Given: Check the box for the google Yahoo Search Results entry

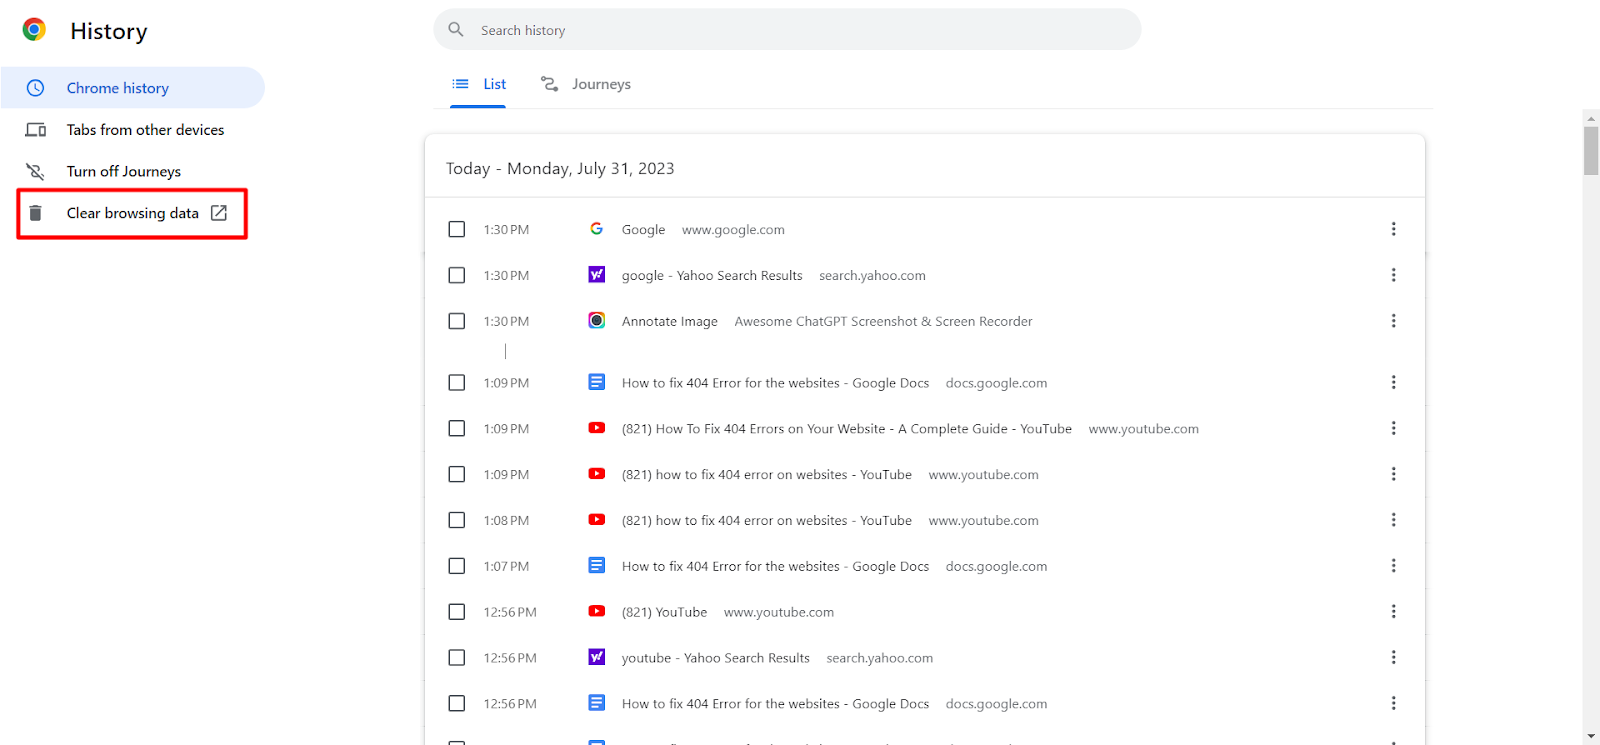Looking at the screenshot, I should [x=457, y=275].
